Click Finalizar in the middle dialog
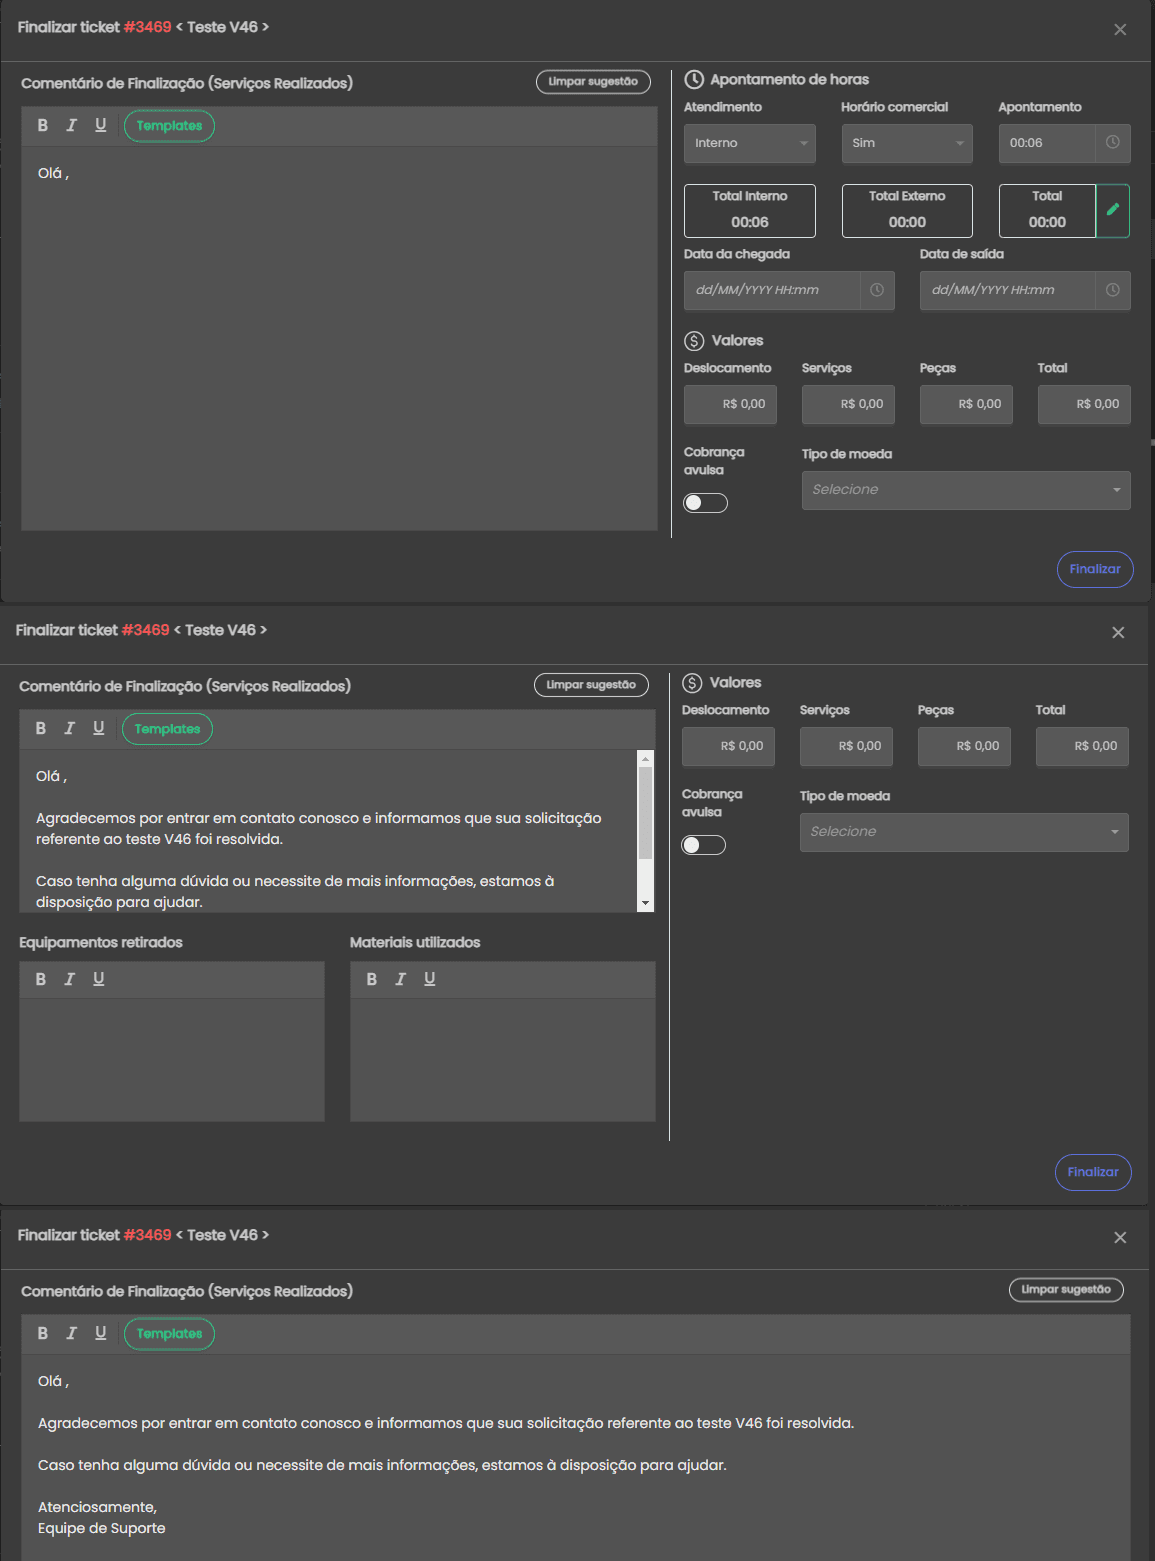1155x1561 pixels. (1093, 1172)
